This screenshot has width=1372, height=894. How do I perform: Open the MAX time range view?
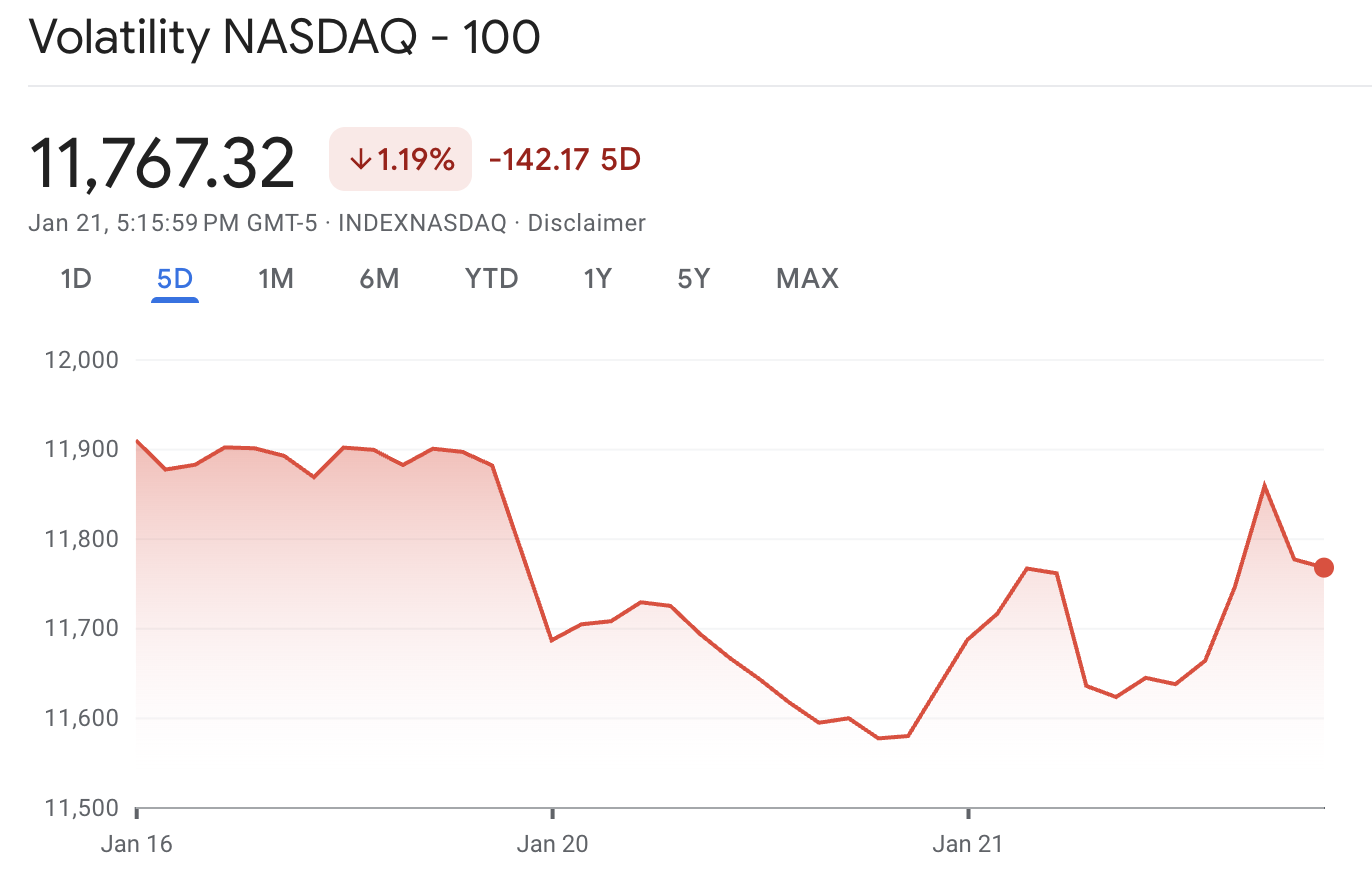pyautogui.click(x=806, y=279)
